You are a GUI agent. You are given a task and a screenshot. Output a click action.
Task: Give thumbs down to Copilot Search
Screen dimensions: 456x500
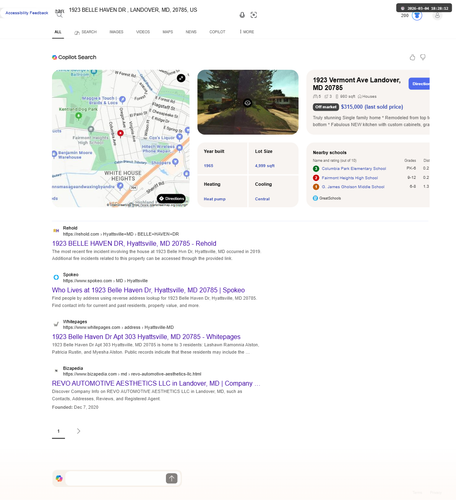(x=423, y=57)
